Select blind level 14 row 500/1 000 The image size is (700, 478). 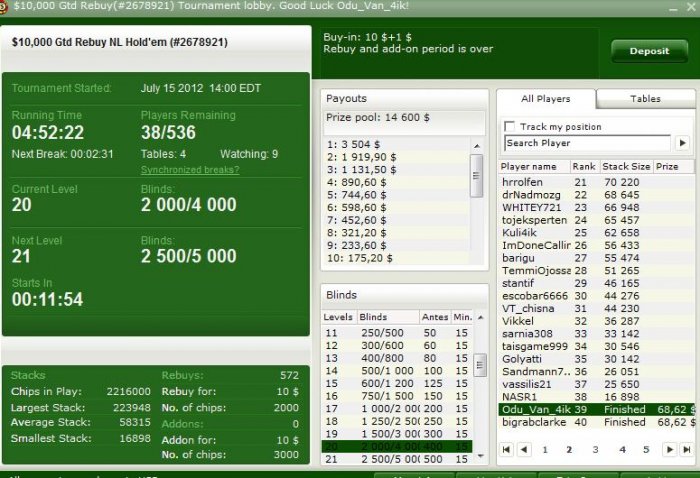(x=397, y=371)
